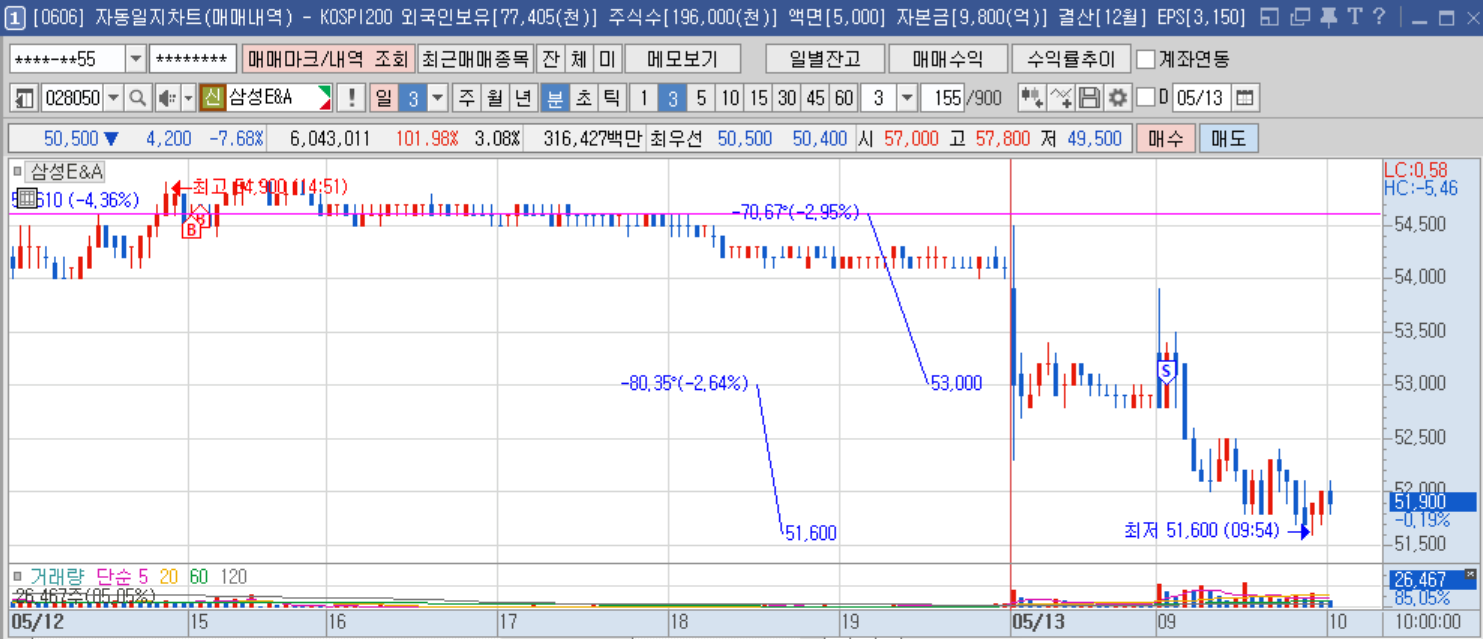Click the account password field
The image size is (1483, 639).
pos(193,59)
